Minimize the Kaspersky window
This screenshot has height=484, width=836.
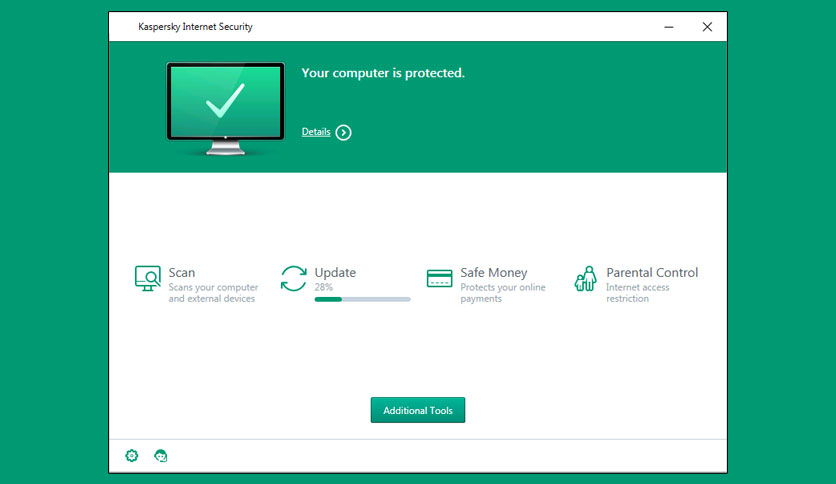(669, 27)
